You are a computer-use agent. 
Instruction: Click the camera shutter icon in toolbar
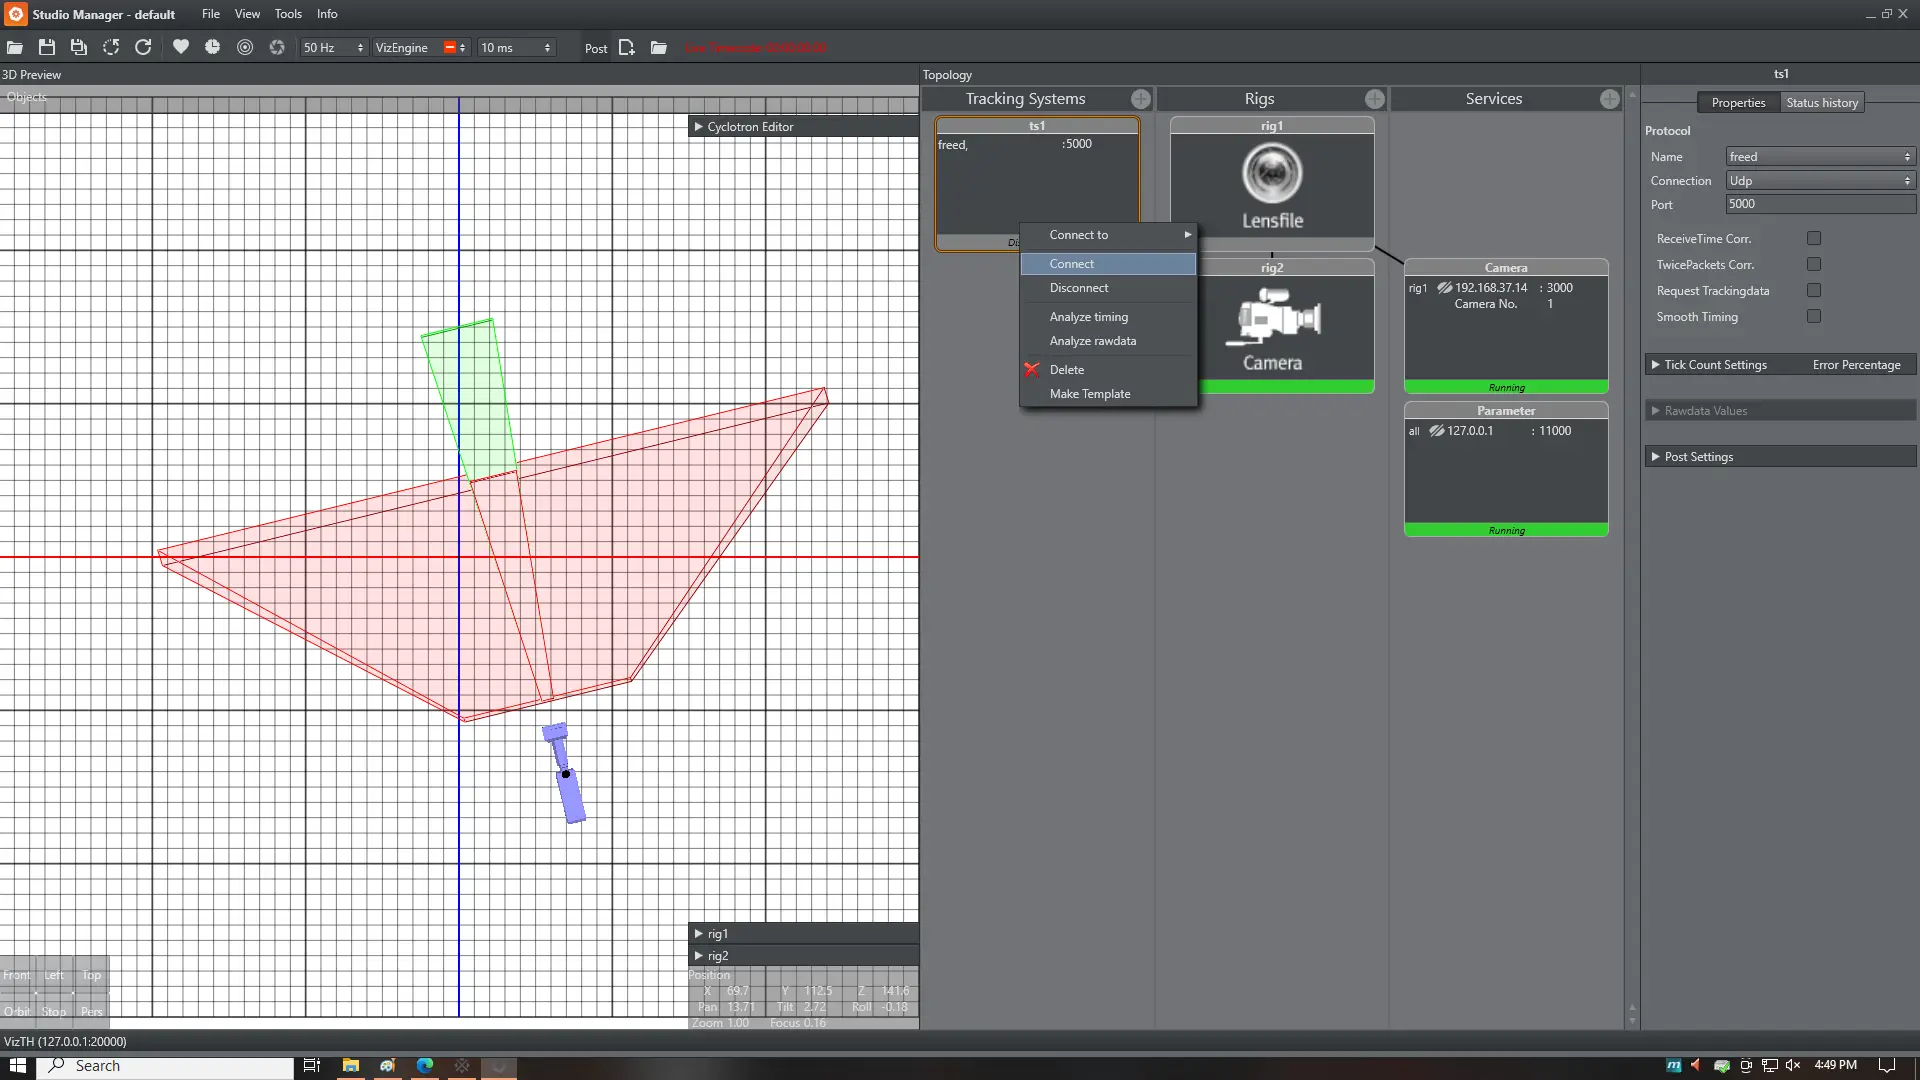277,47
